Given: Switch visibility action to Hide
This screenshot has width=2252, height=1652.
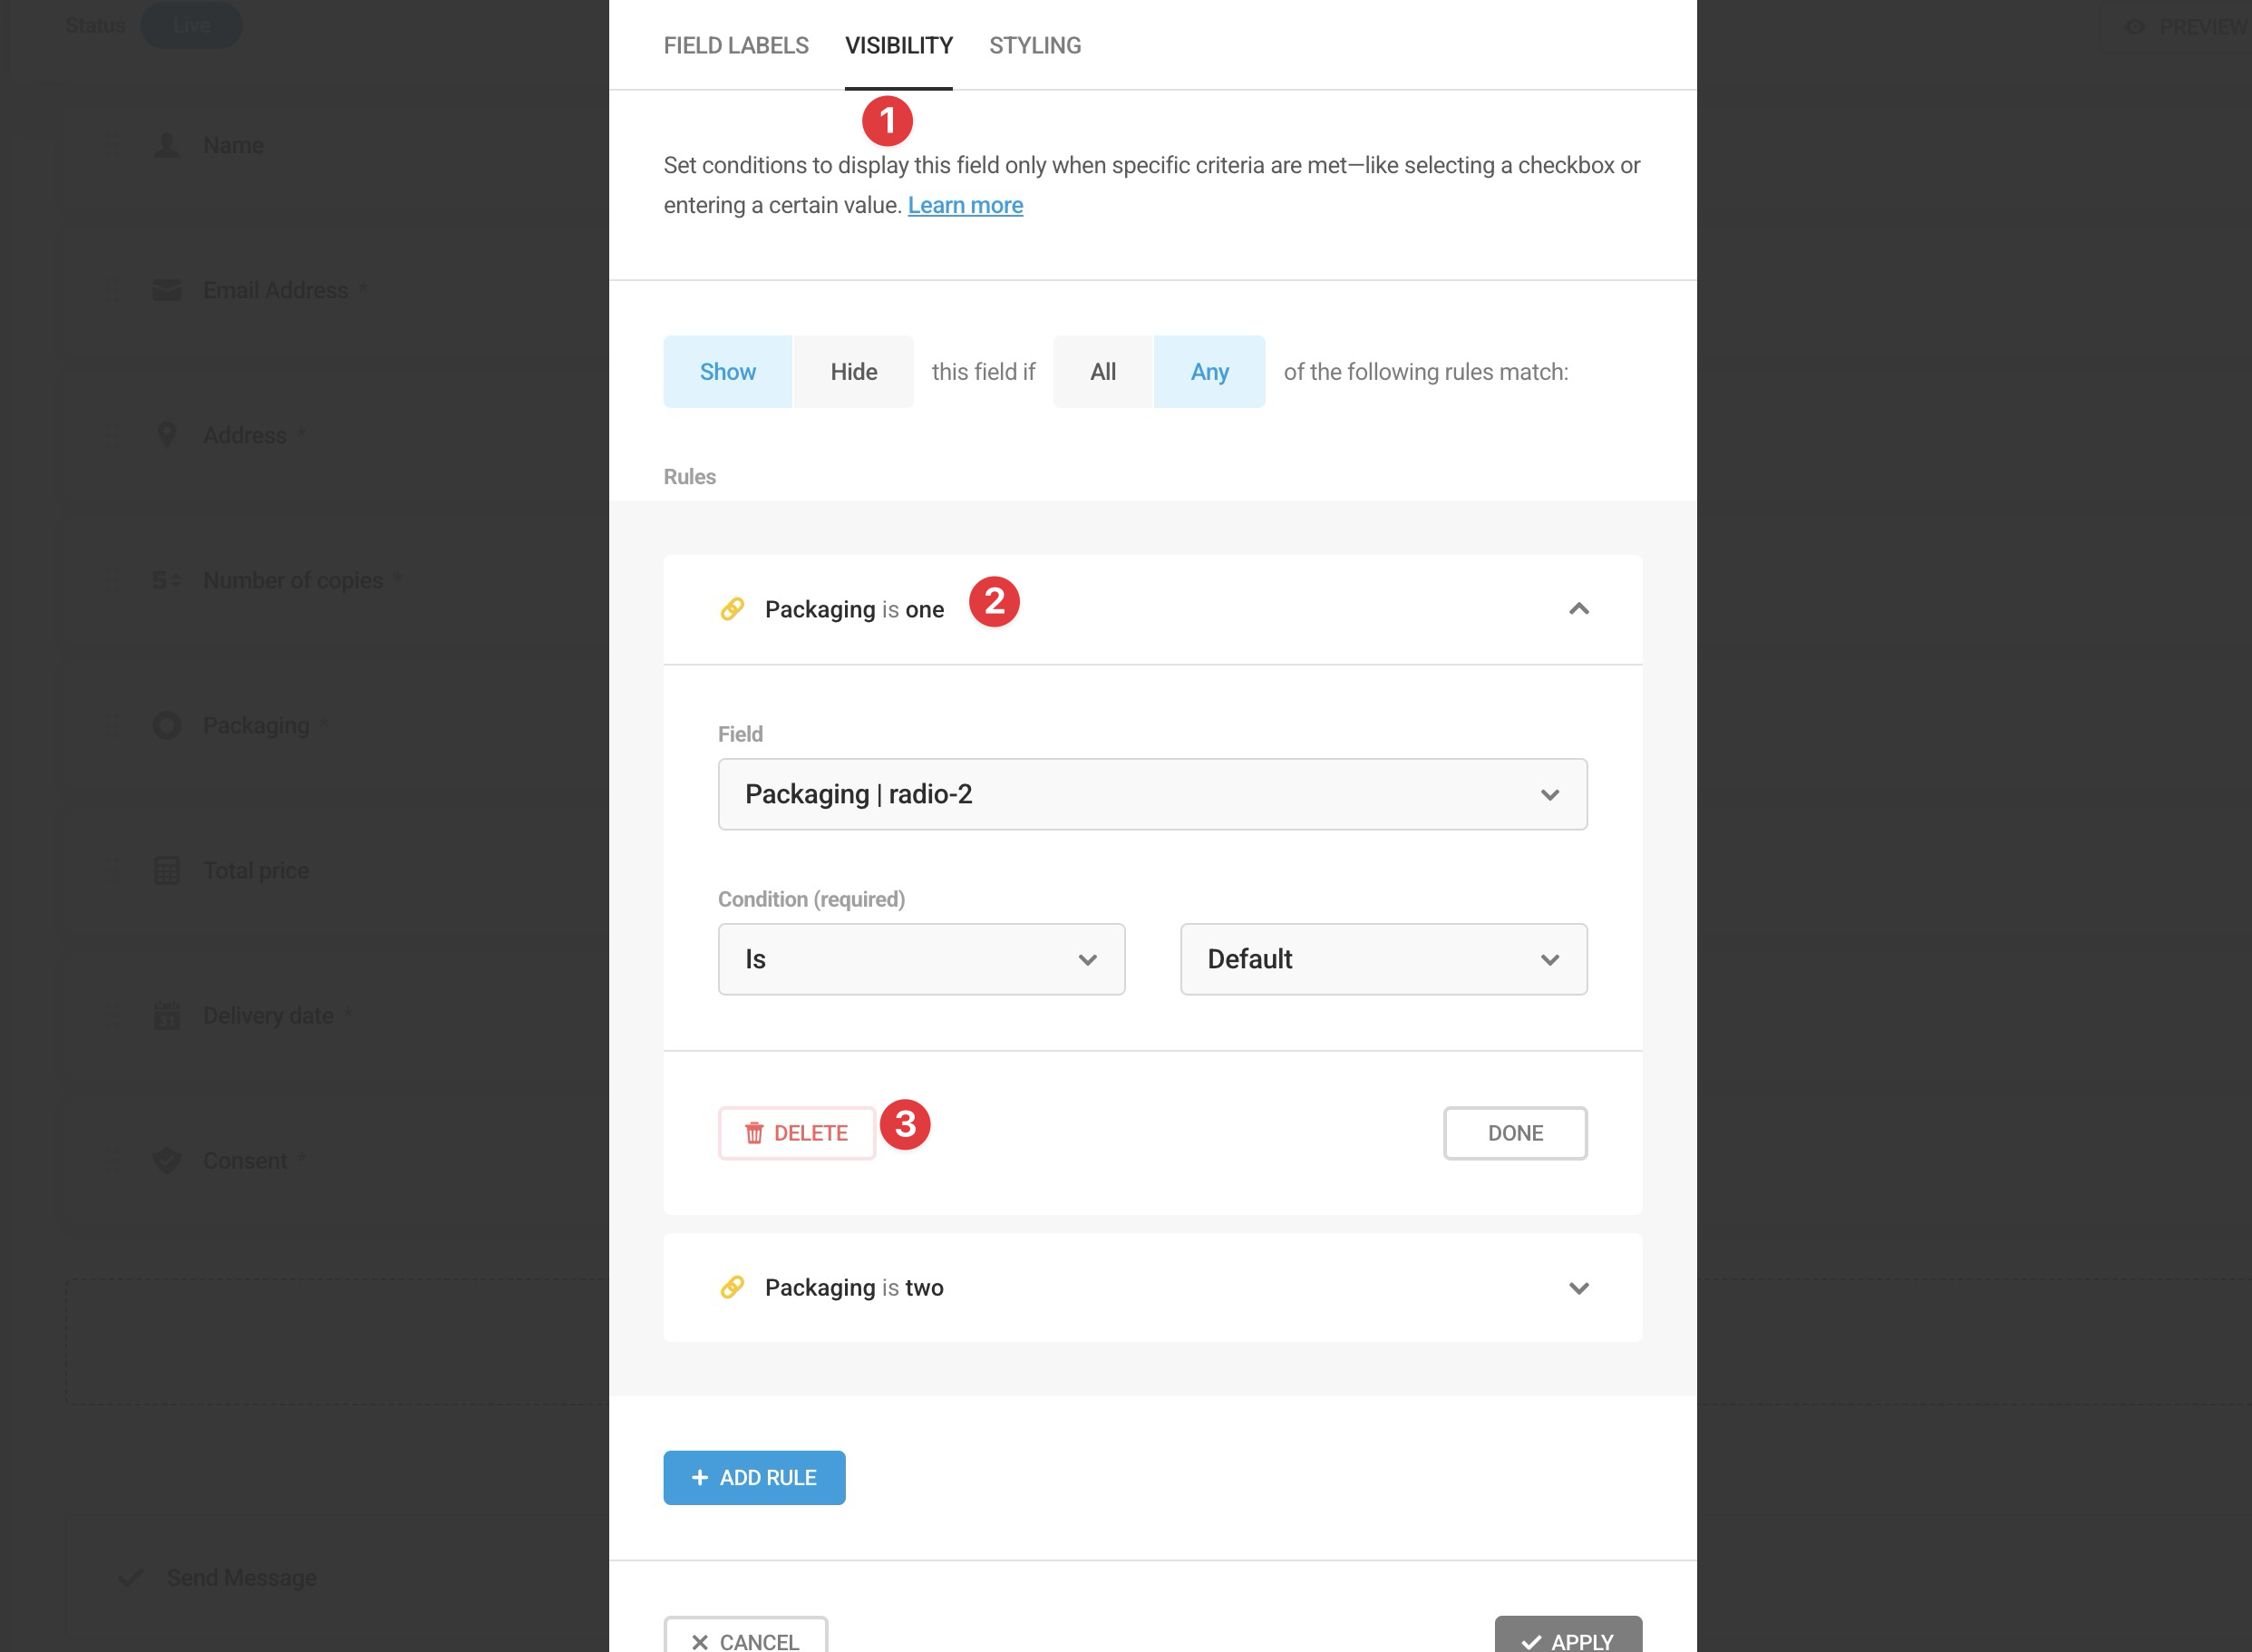Looking at the screenshot, I should (853, 372).
